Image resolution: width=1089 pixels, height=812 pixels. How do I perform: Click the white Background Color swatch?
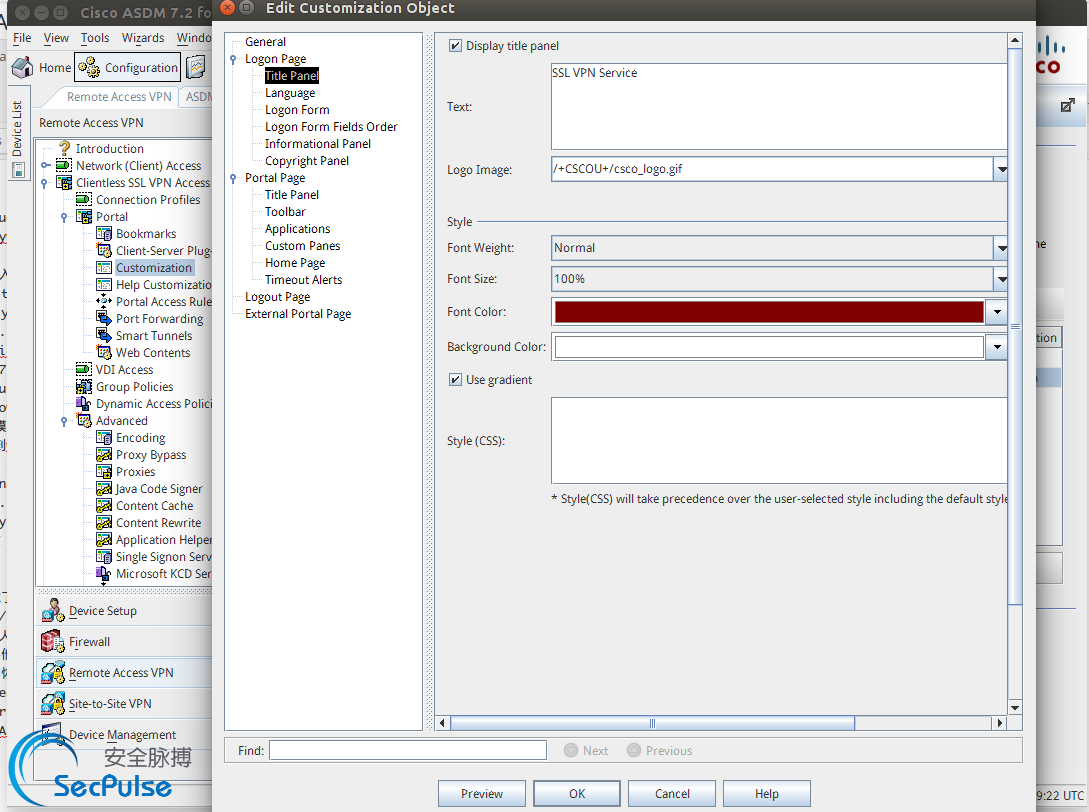[769, 347]
